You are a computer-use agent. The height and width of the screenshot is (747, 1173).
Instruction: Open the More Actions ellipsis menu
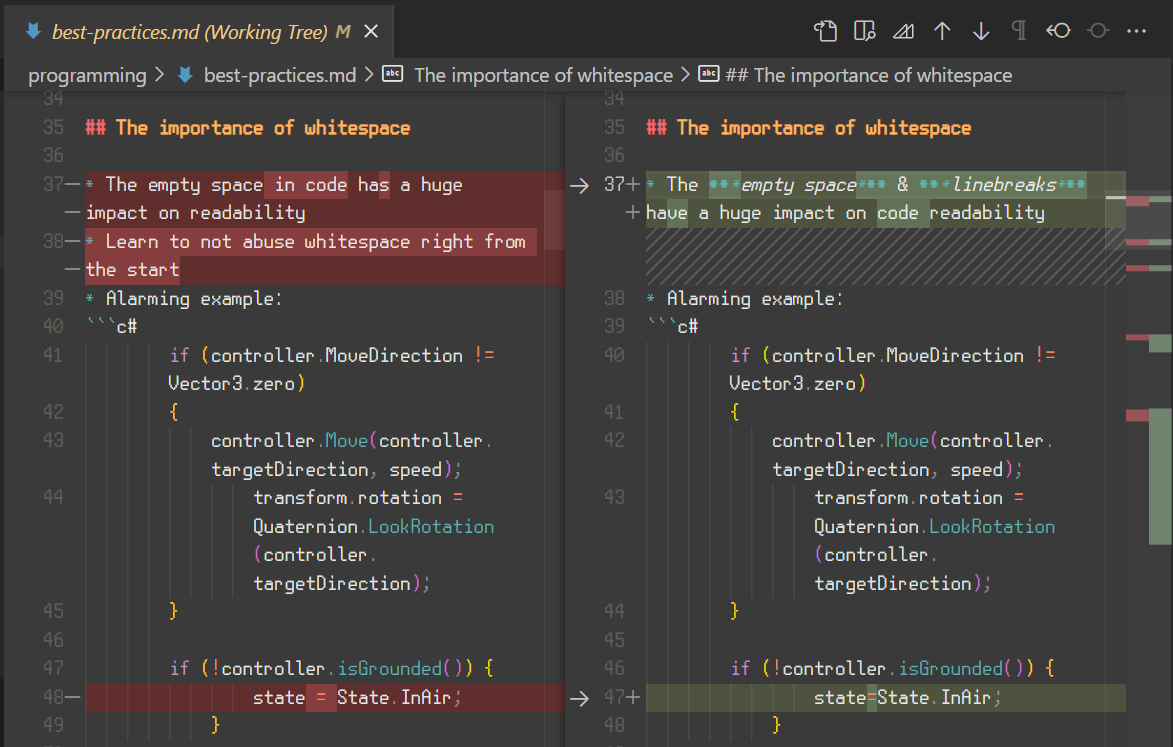pos(1136,31)
